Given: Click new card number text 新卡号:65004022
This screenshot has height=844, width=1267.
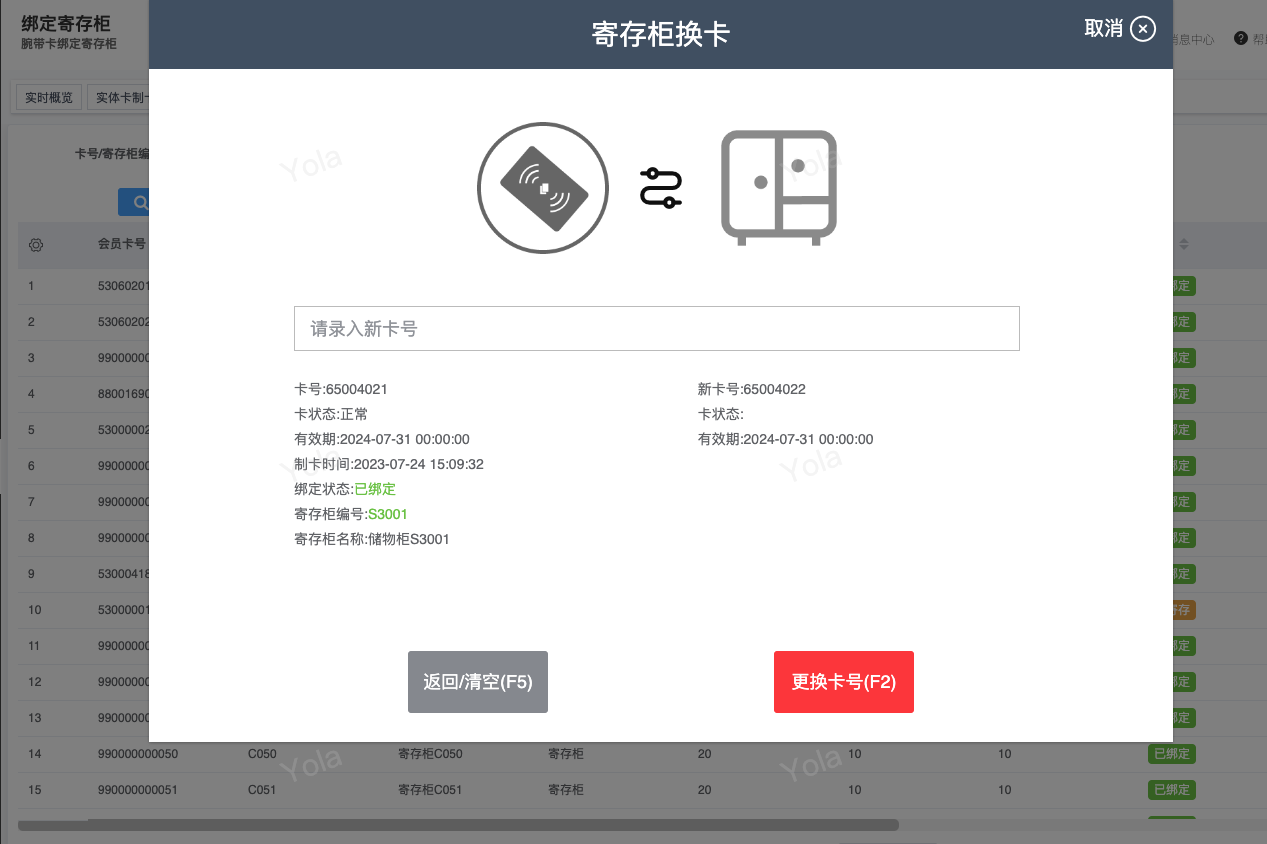Looking at the screenshot, I should point(752,389).
